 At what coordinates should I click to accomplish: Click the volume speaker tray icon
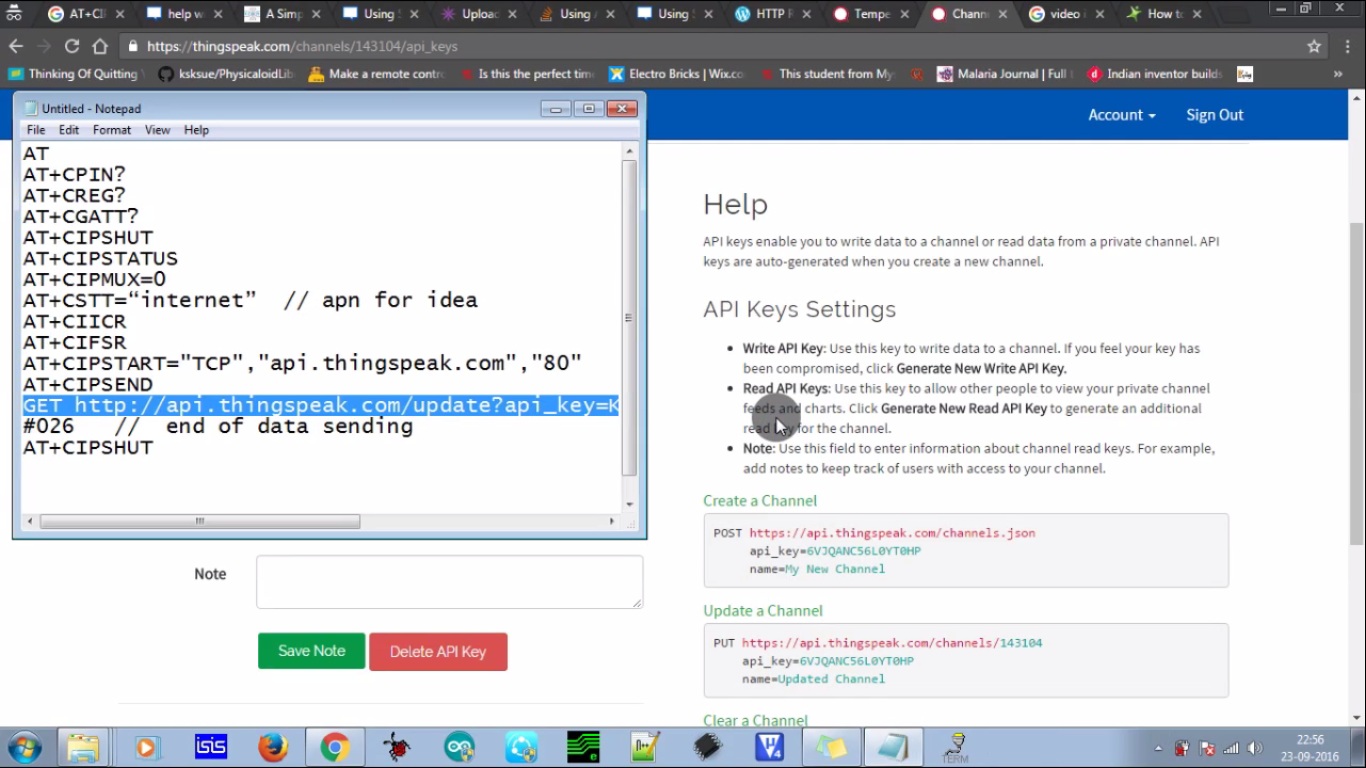[x=1255, y=748]
